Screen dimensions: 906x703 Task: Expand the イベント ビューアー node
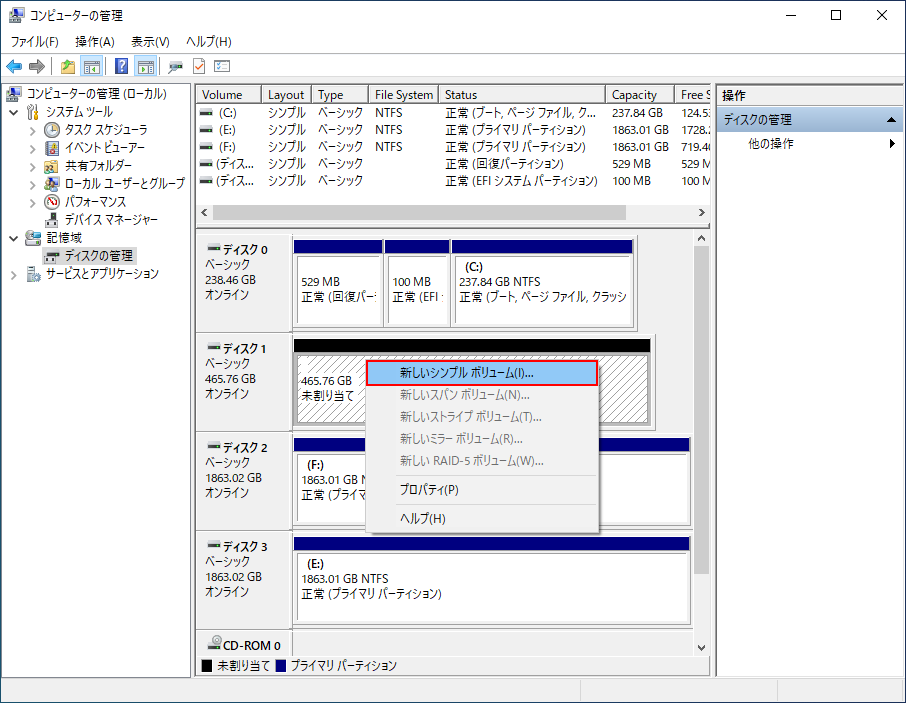click(32, 148)
